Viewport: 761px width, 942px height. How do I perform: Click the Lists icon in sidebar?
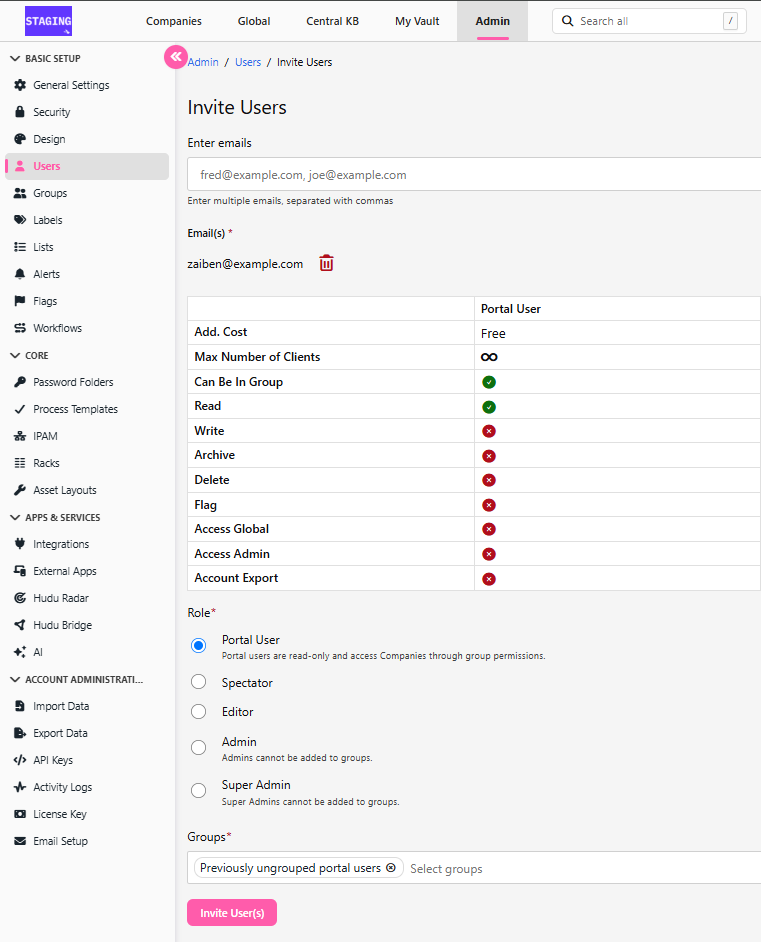[20, 248]
